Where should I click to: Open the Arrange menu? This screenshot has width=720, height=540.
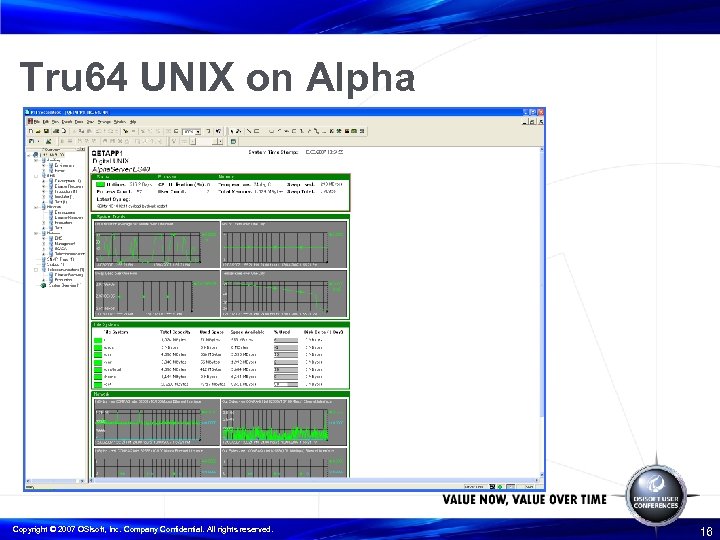104,122
